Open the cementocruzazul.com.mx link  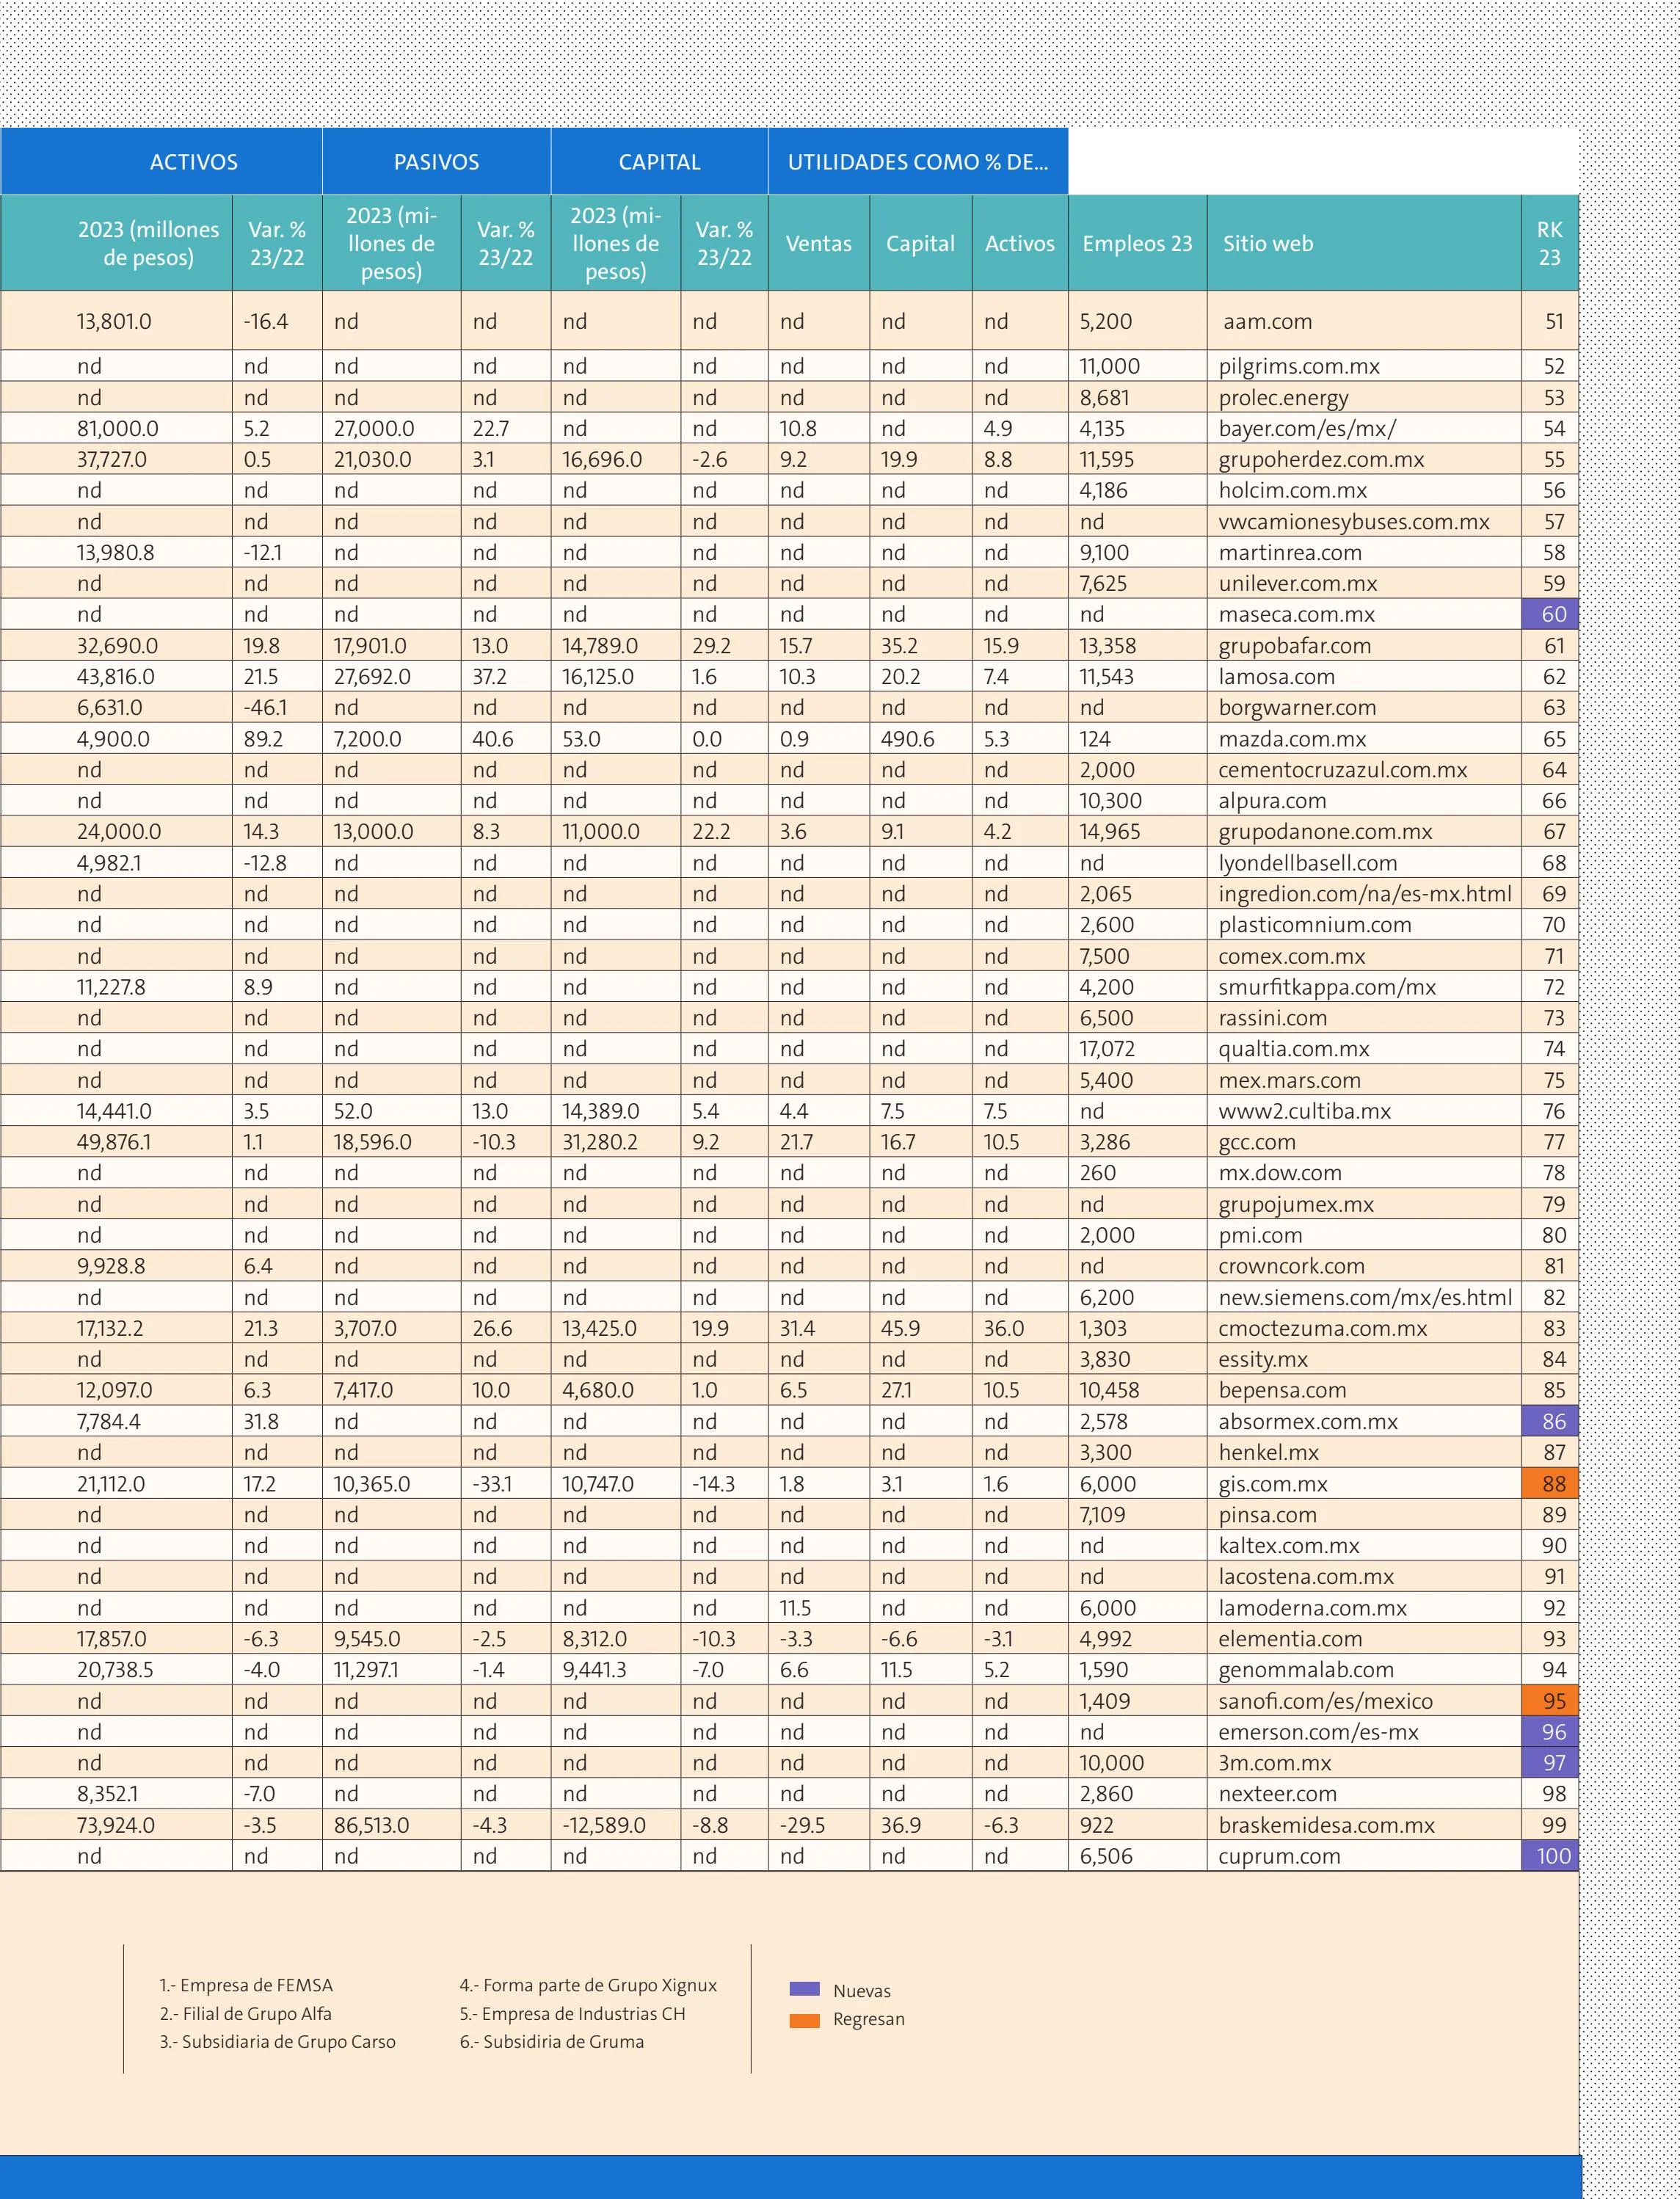click(1343, 770)
